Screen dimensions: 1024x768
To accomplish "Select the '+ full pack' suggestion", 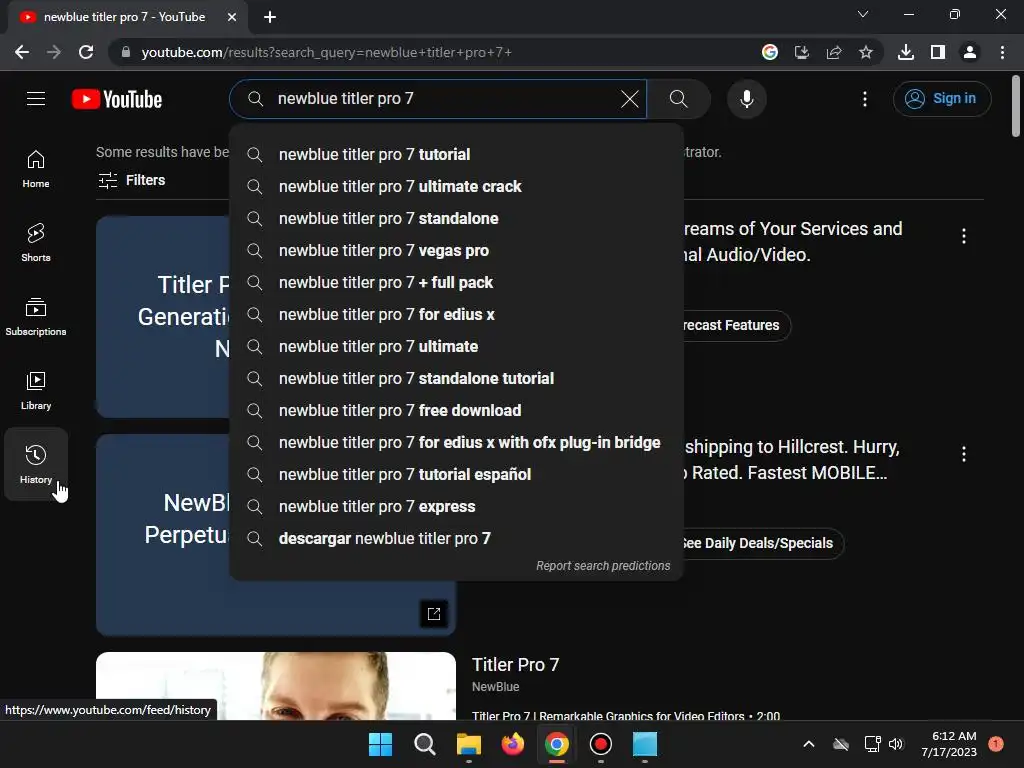I will 456,283.
